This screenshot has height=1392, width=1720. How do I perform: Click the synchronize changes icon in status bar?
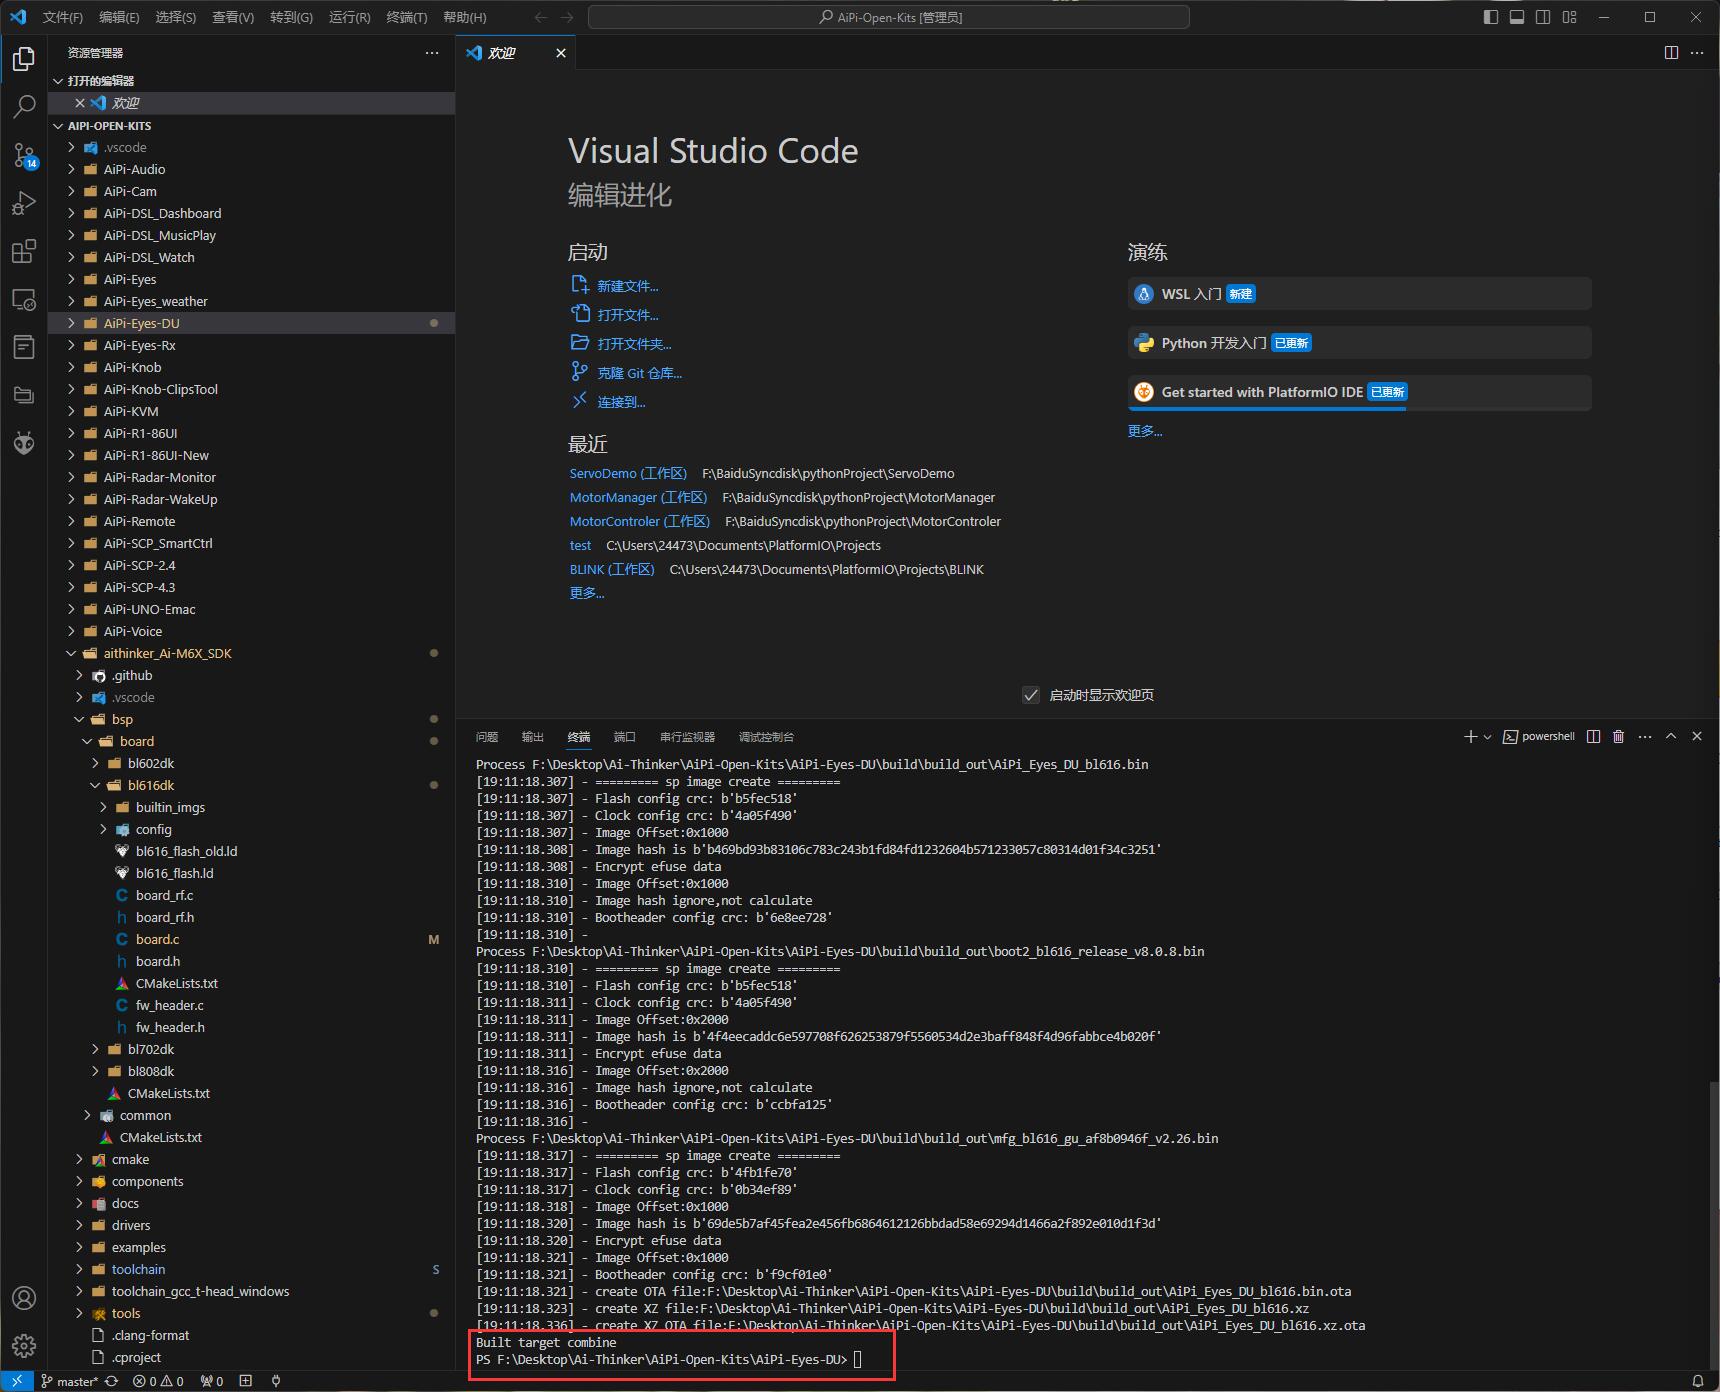[112, 1381]
